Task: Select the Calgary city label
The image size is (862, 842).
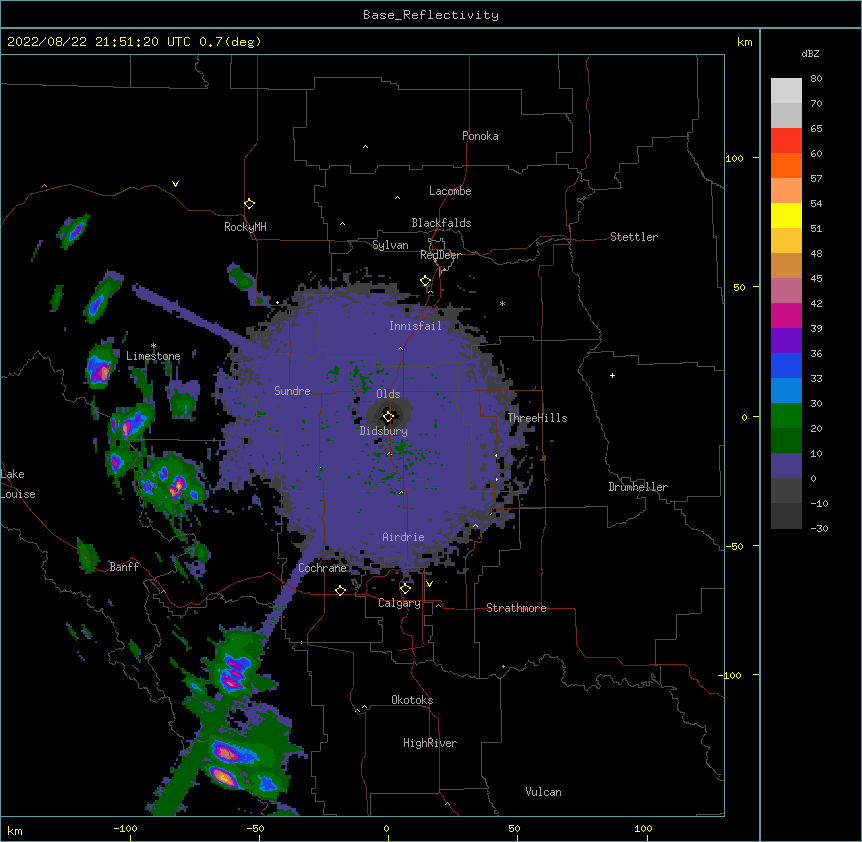Action: [399, 603]
